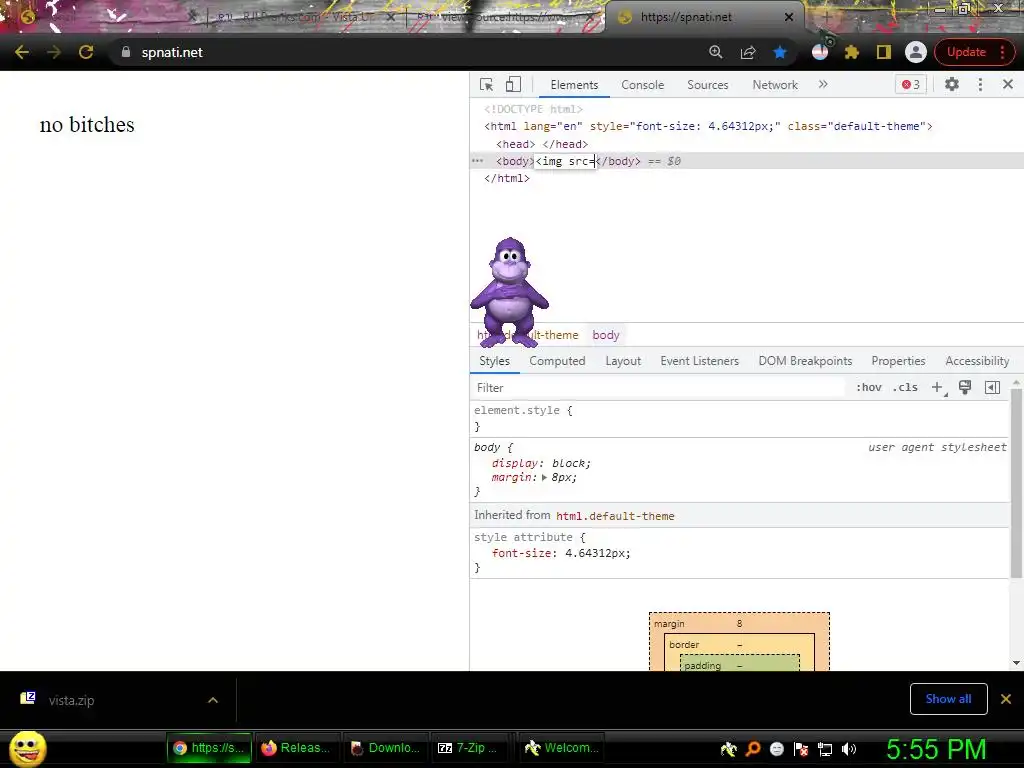The width and height of the screenshot is (1024, 768).
Task: Select the html lang="en" node
Action: (708, 126)
